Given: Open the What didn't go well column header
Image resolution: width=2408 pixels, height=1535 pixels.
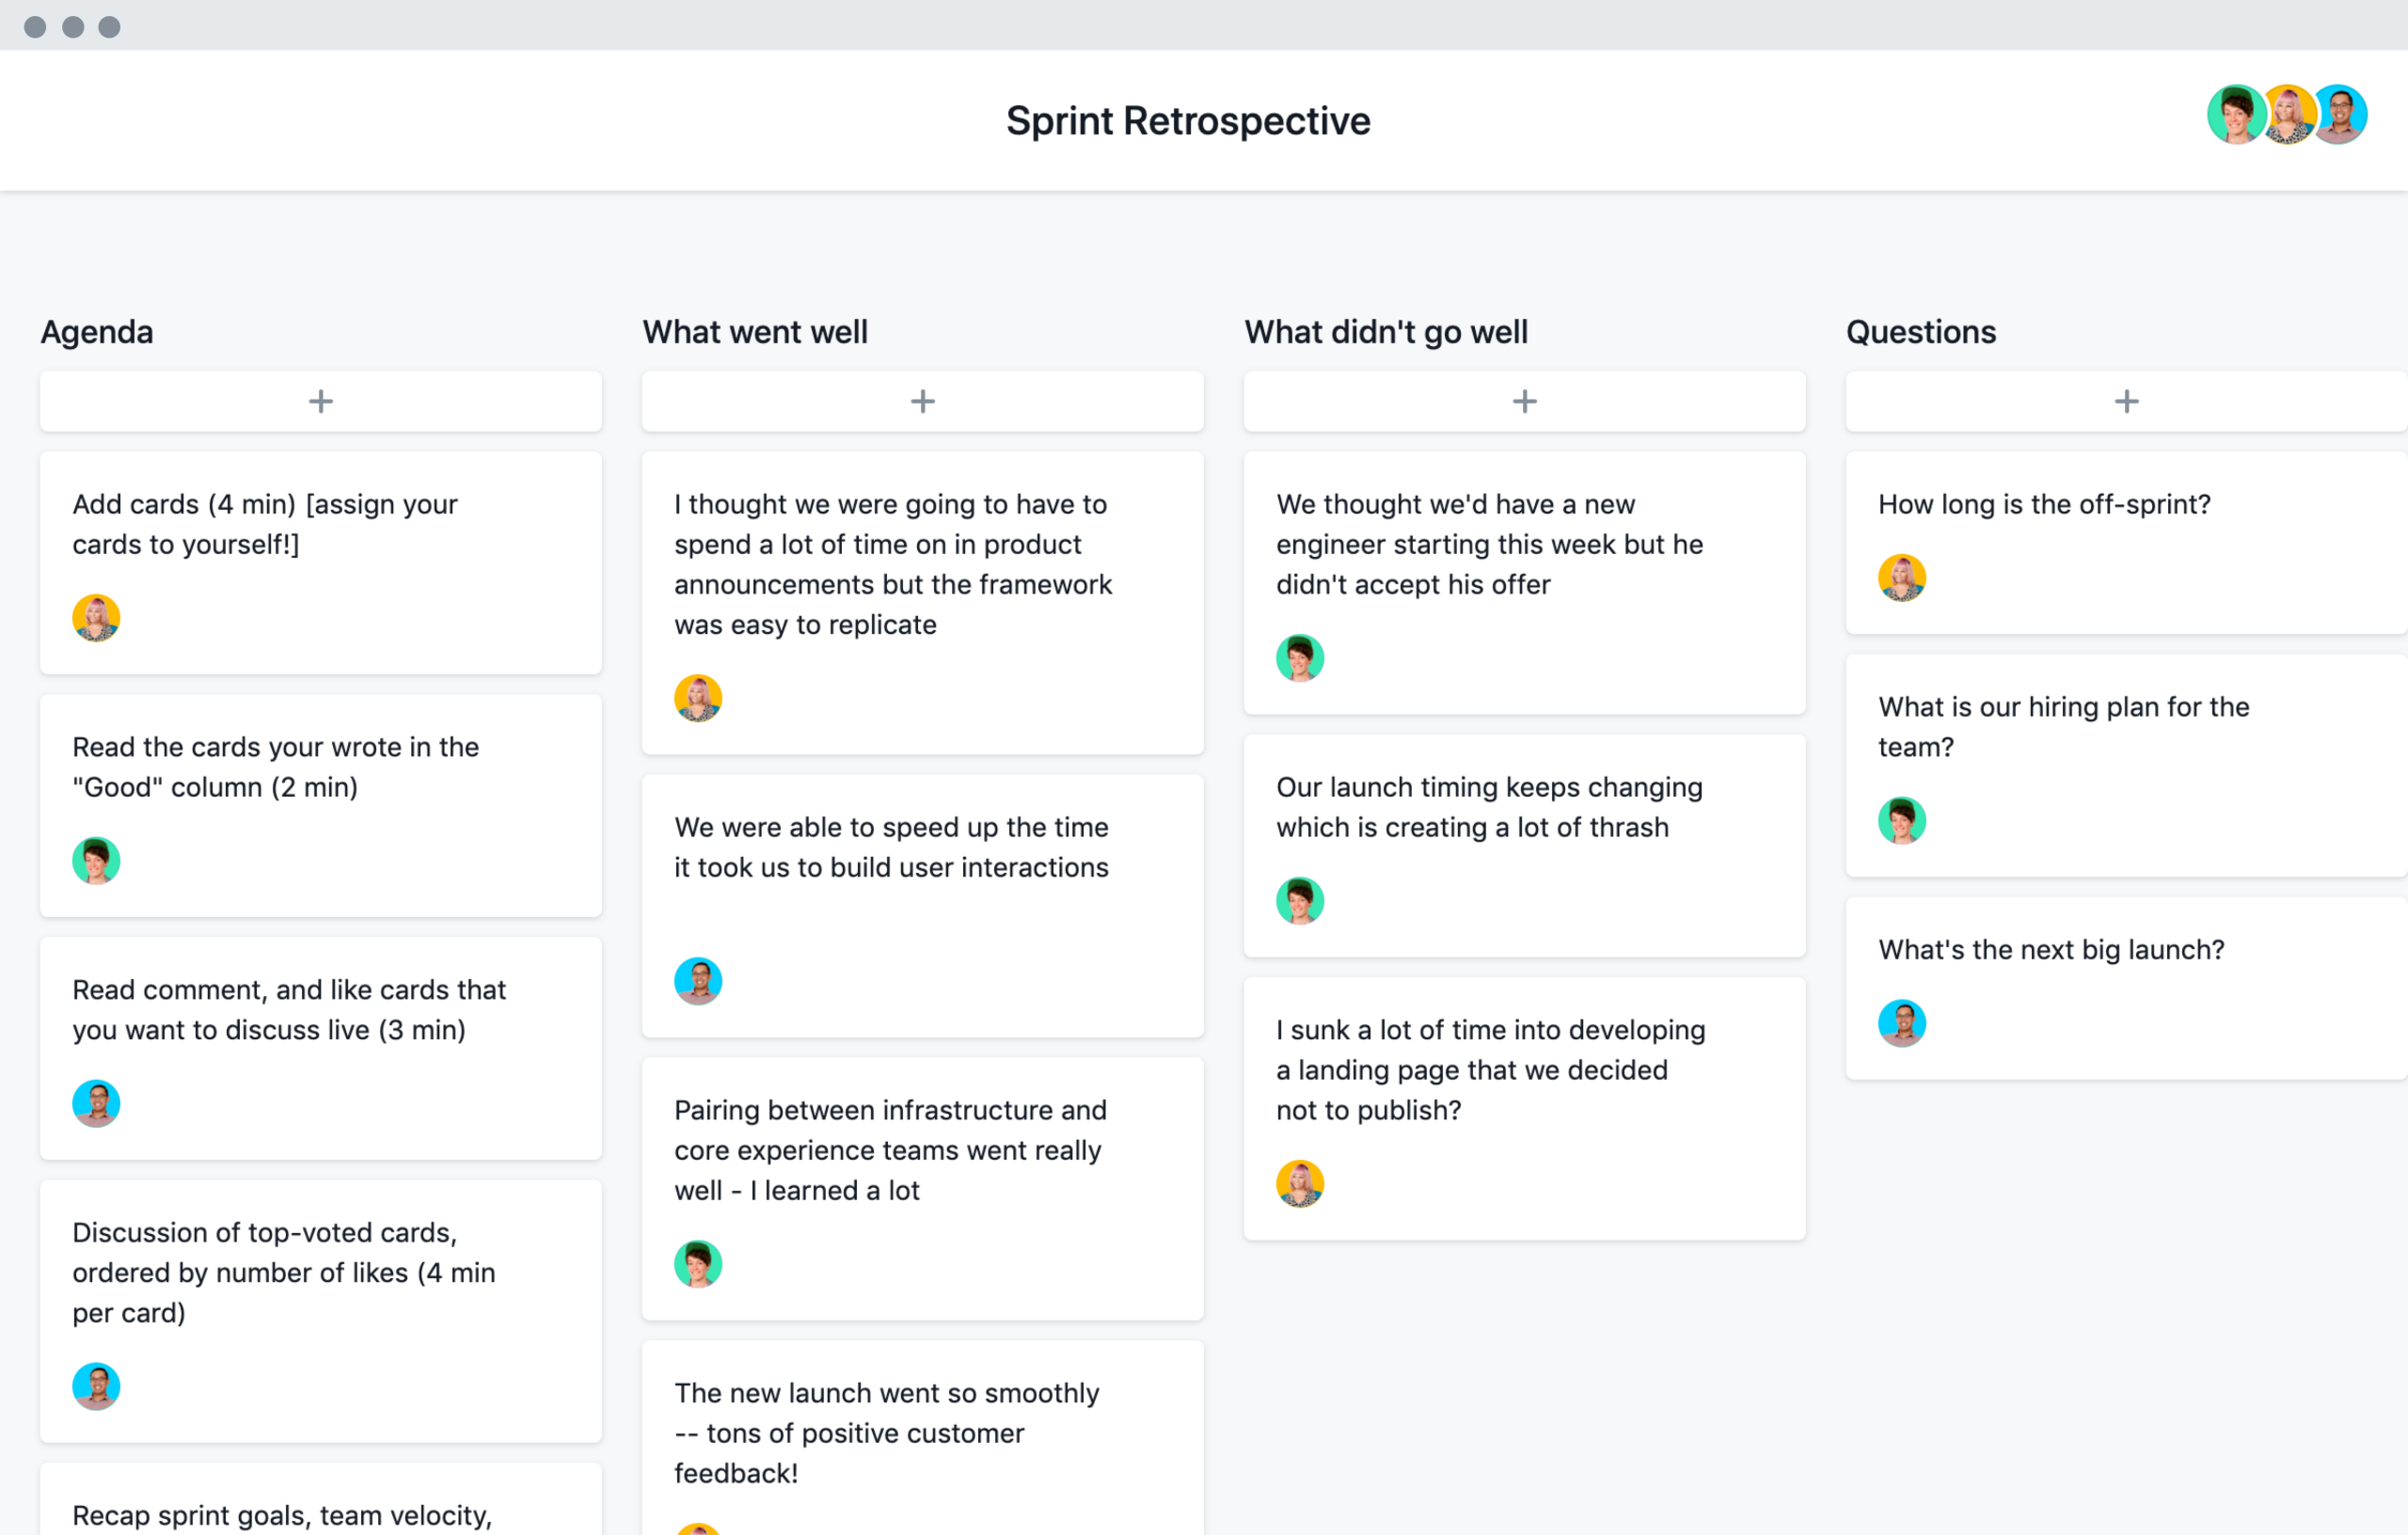Looking at the screenshot, I should coord(1385,332).
